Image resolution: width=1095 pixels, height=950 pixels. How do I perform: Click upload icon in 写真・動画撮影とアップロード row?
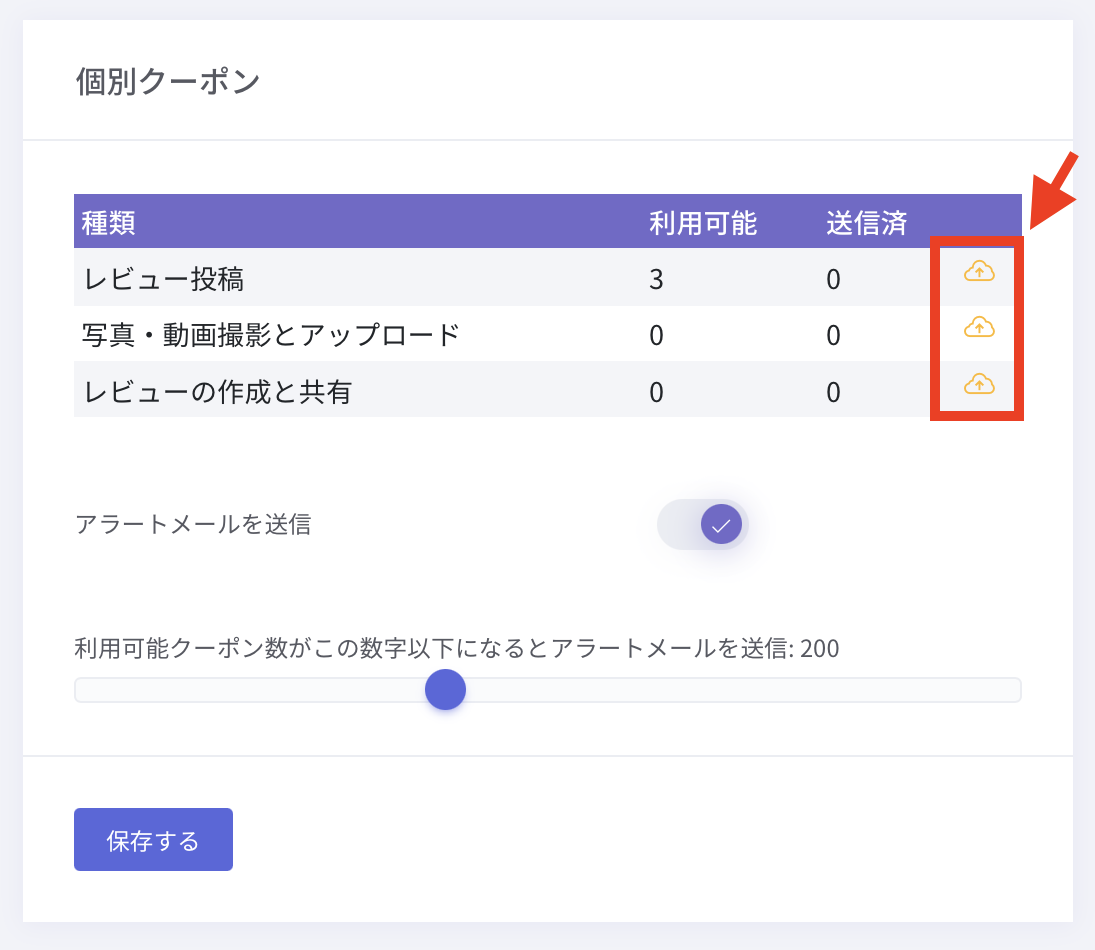pyautogui.click(x=979, y=327)
